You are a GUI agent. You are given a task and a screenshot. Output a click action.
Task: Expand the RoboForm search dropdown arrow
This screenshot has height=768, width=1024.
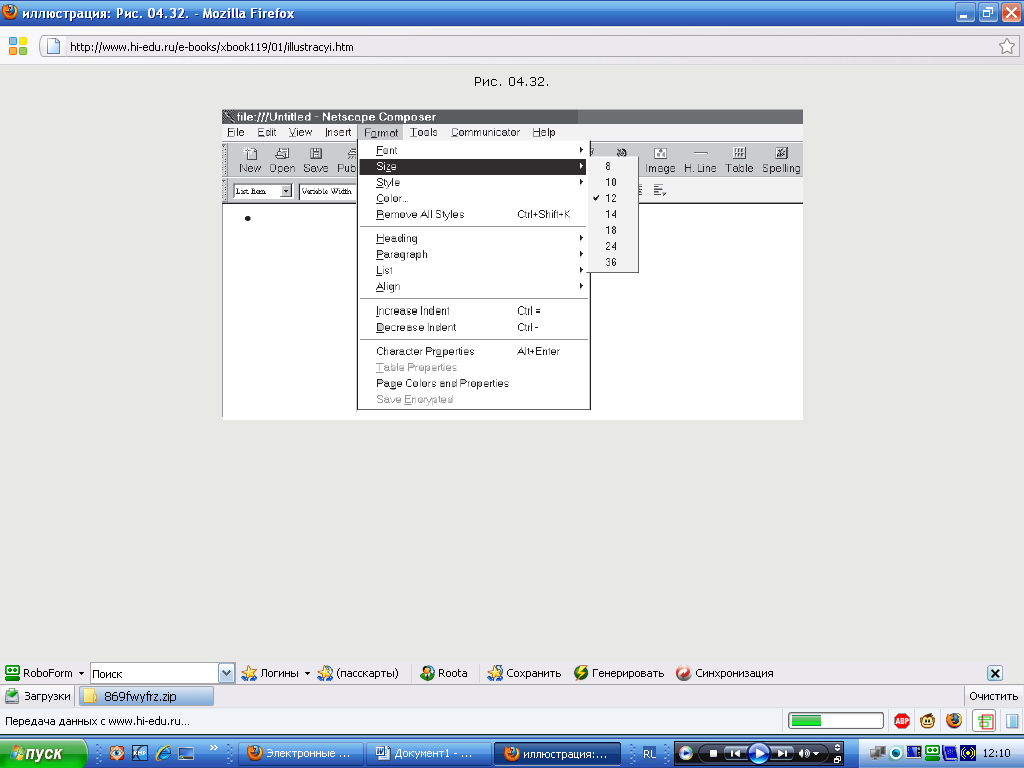click(227, 673)
